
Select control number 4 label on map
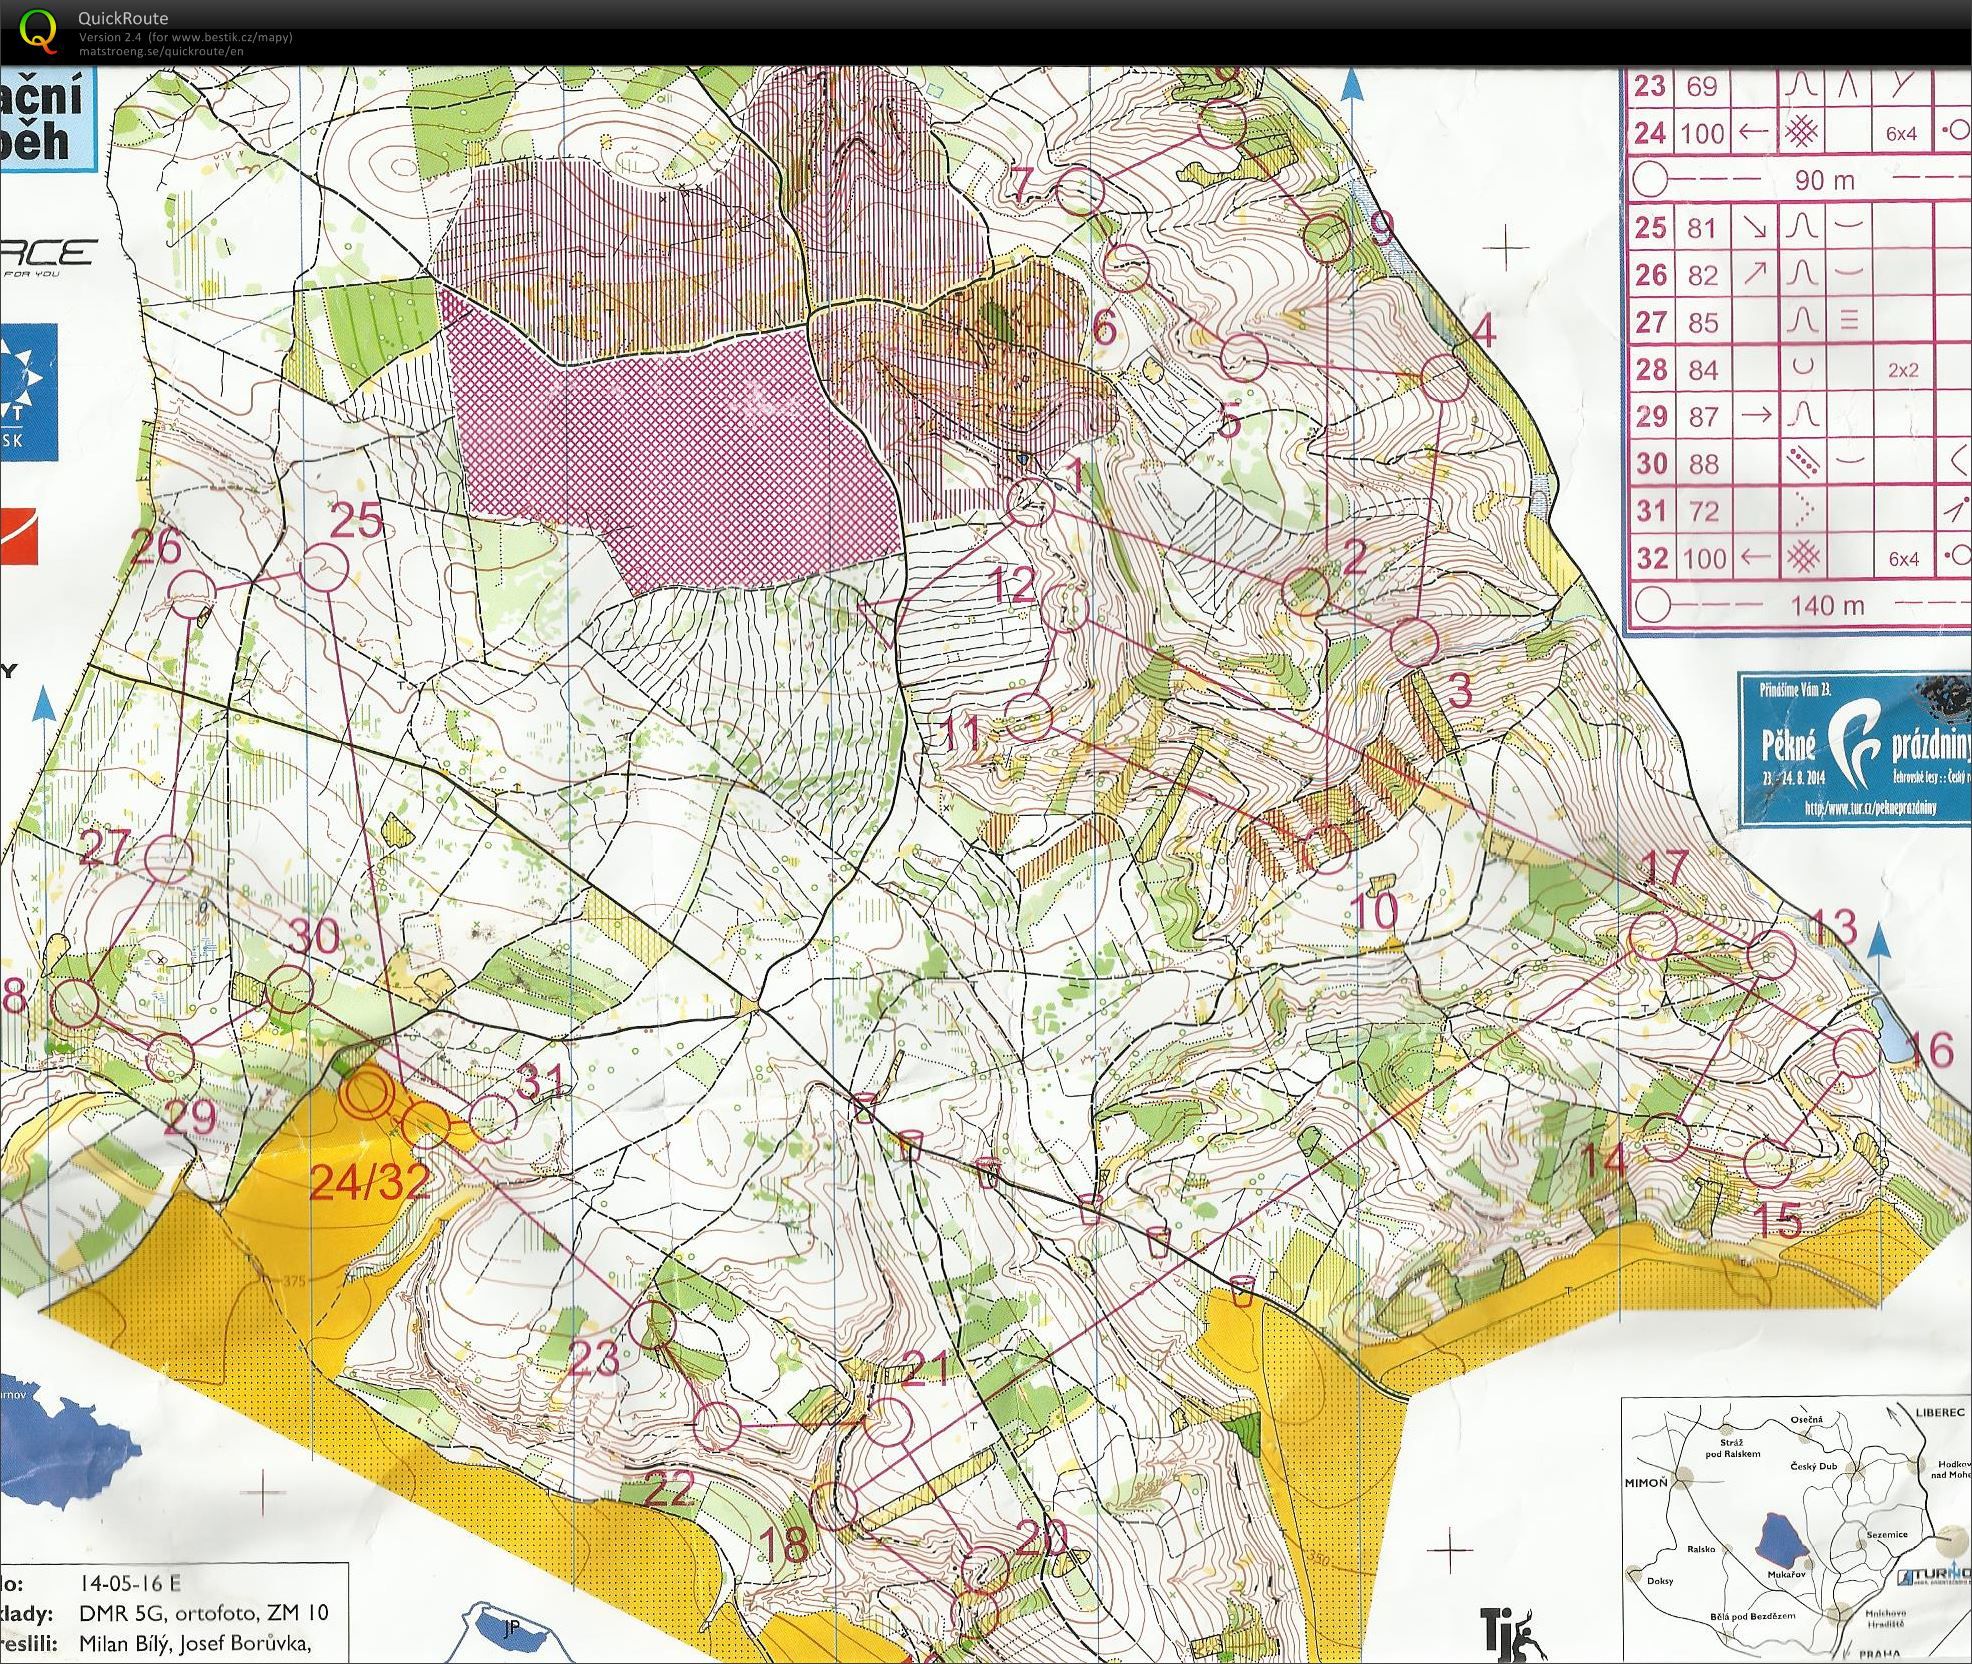coord(1483,329)
